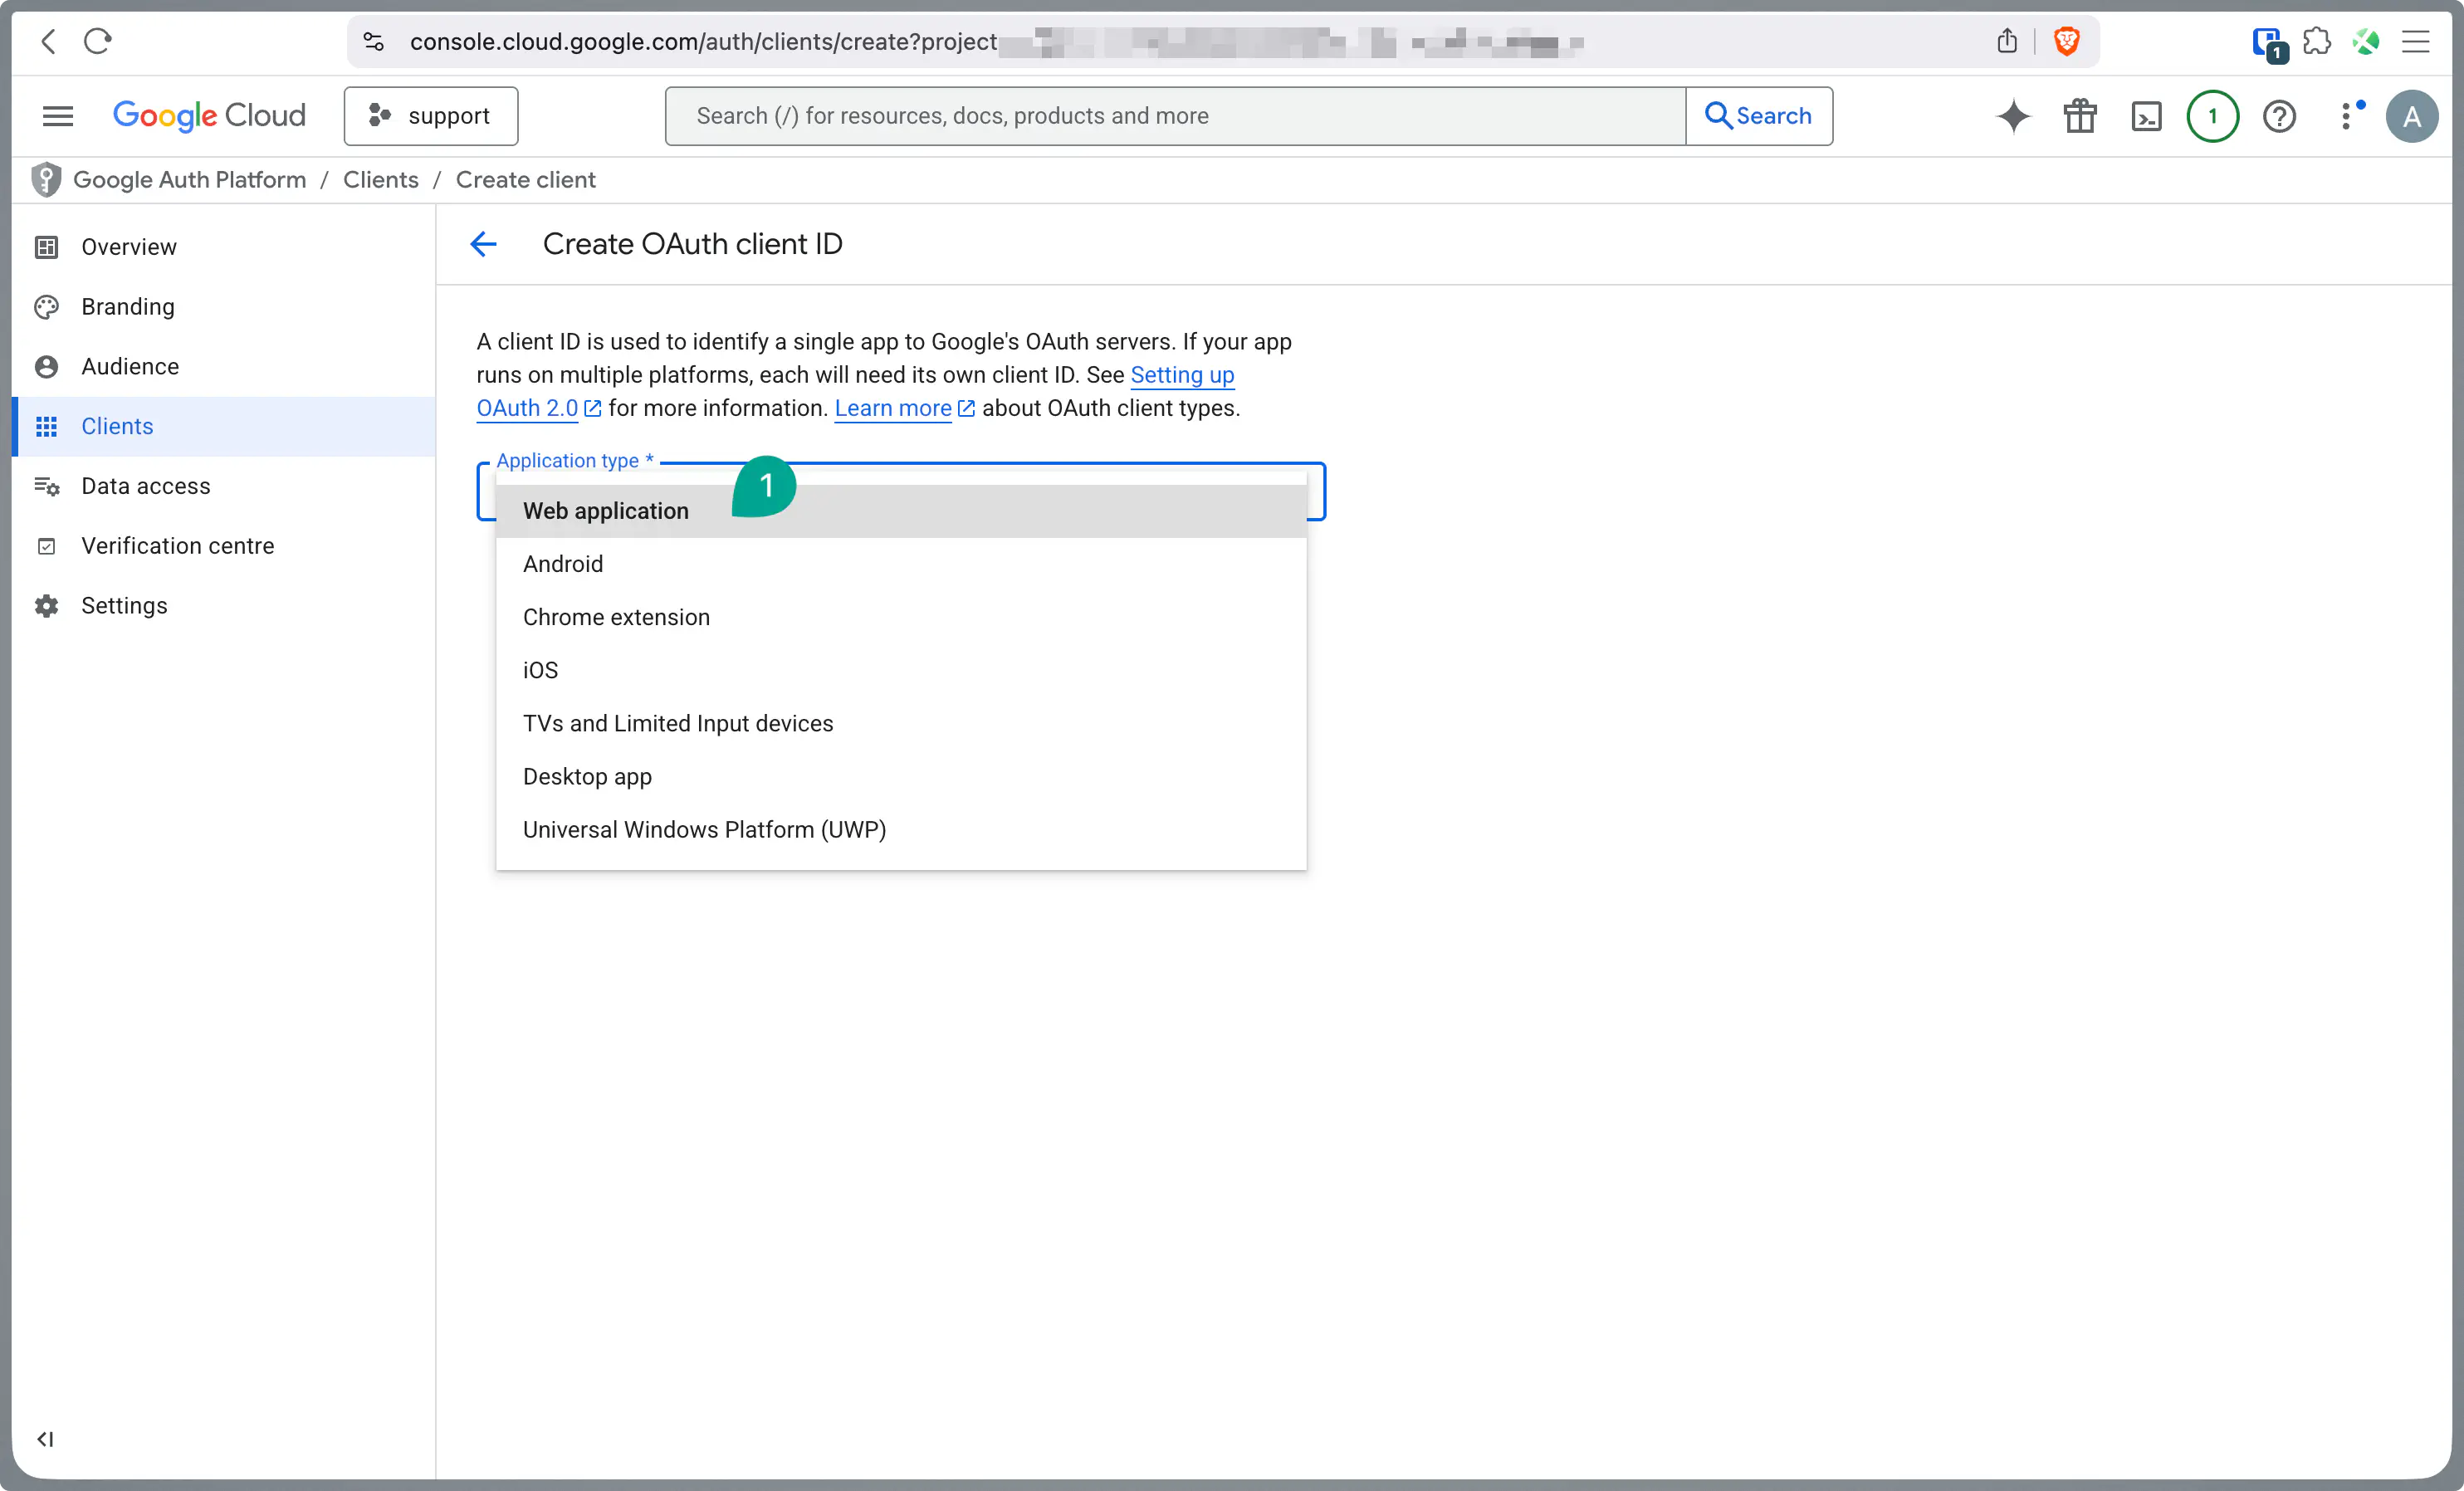
Task: Focus the resources search field
Action: pos(1174,116)
